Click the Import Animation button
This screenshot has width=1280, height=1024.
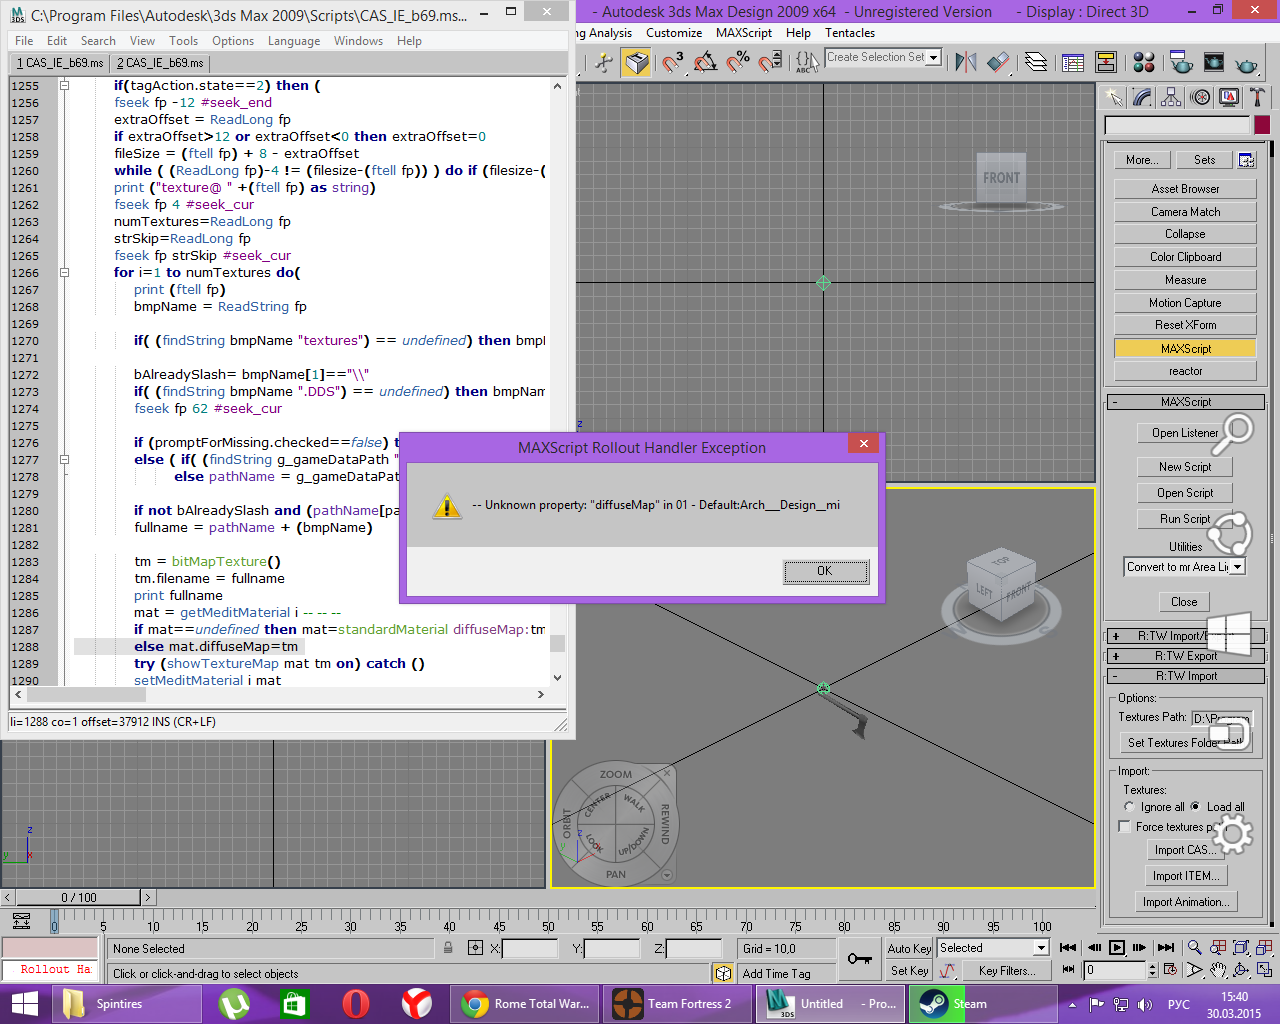[1187, 902]
